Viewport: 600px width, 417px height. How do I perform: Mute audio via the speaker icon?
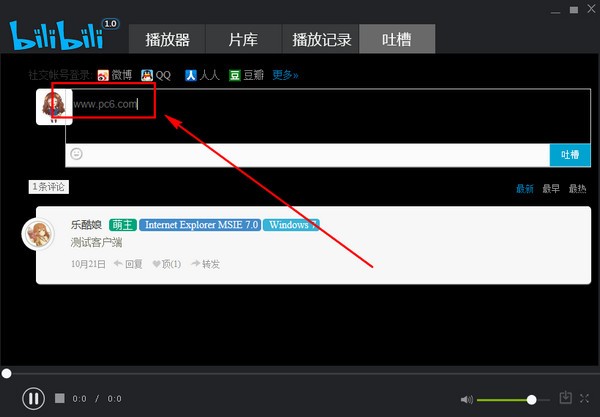[466, 400]
